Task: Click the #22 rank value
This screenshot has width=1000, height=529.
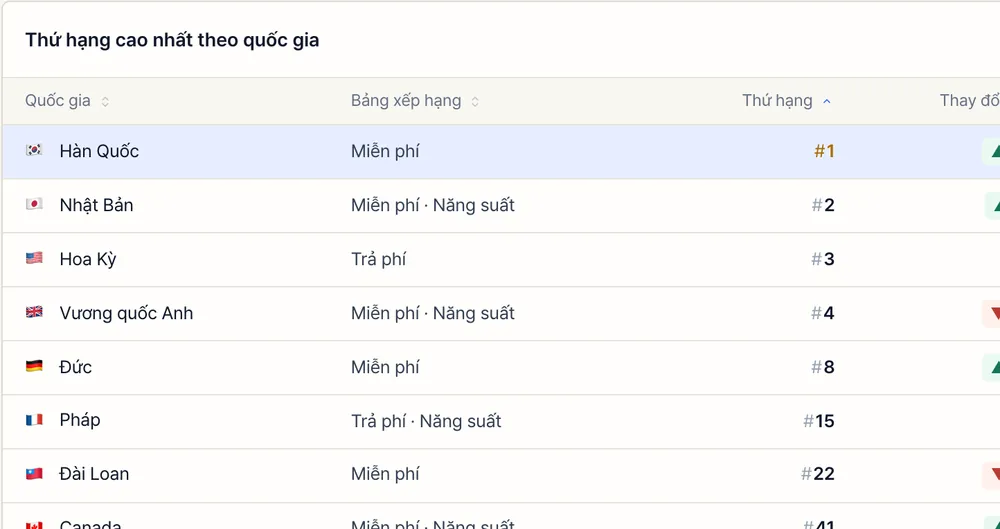Action: click(x=818, y=474)
